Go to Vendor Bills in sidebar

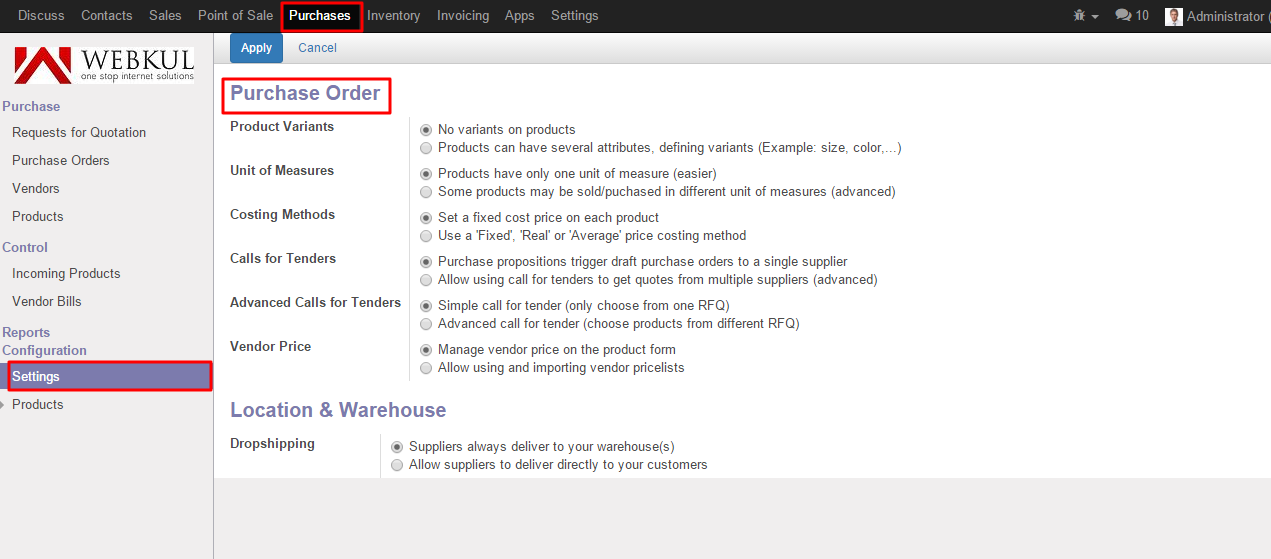[x=47, y=301]
